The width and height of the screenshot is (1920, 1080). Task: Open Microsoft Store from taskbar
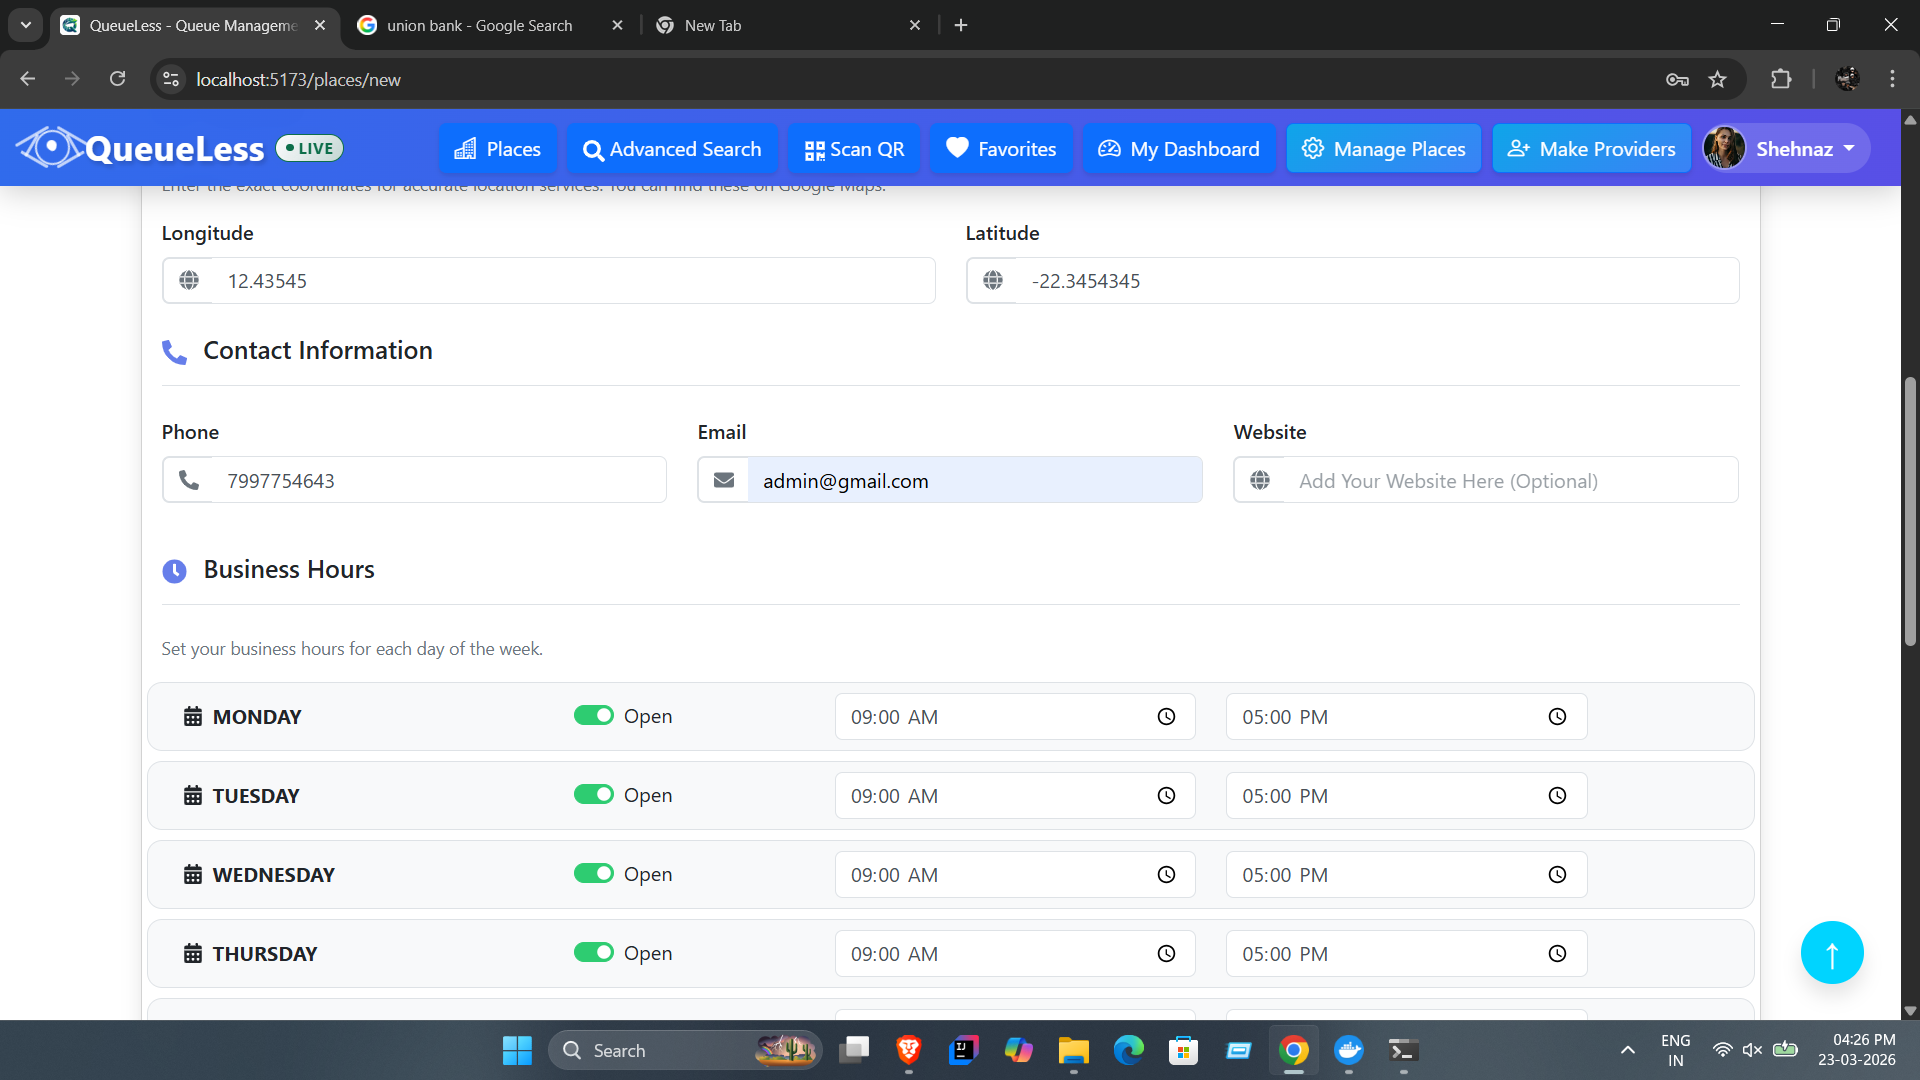(x=1183, y=1050)
